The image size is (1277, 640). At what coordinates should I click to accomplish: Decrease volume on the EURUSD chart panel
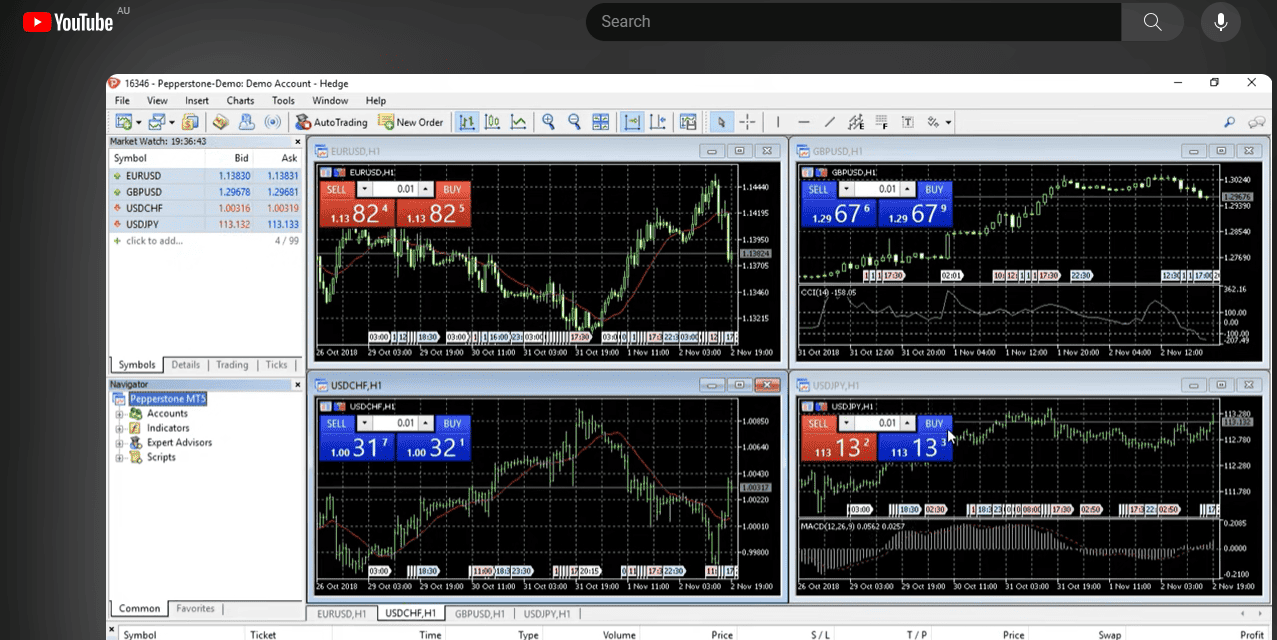(364, 189)
